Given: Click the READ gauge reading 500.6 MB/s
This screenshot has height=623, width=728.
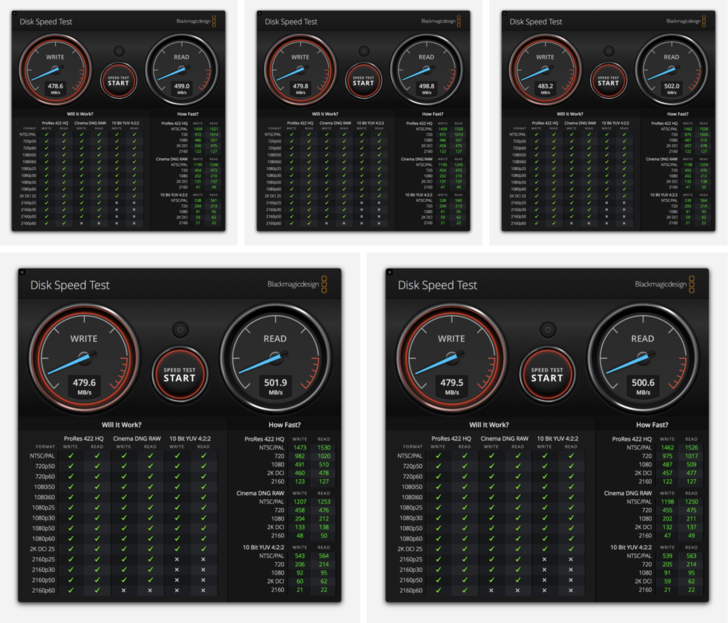Looking at the screenshot, I should (x=643, y=358).
